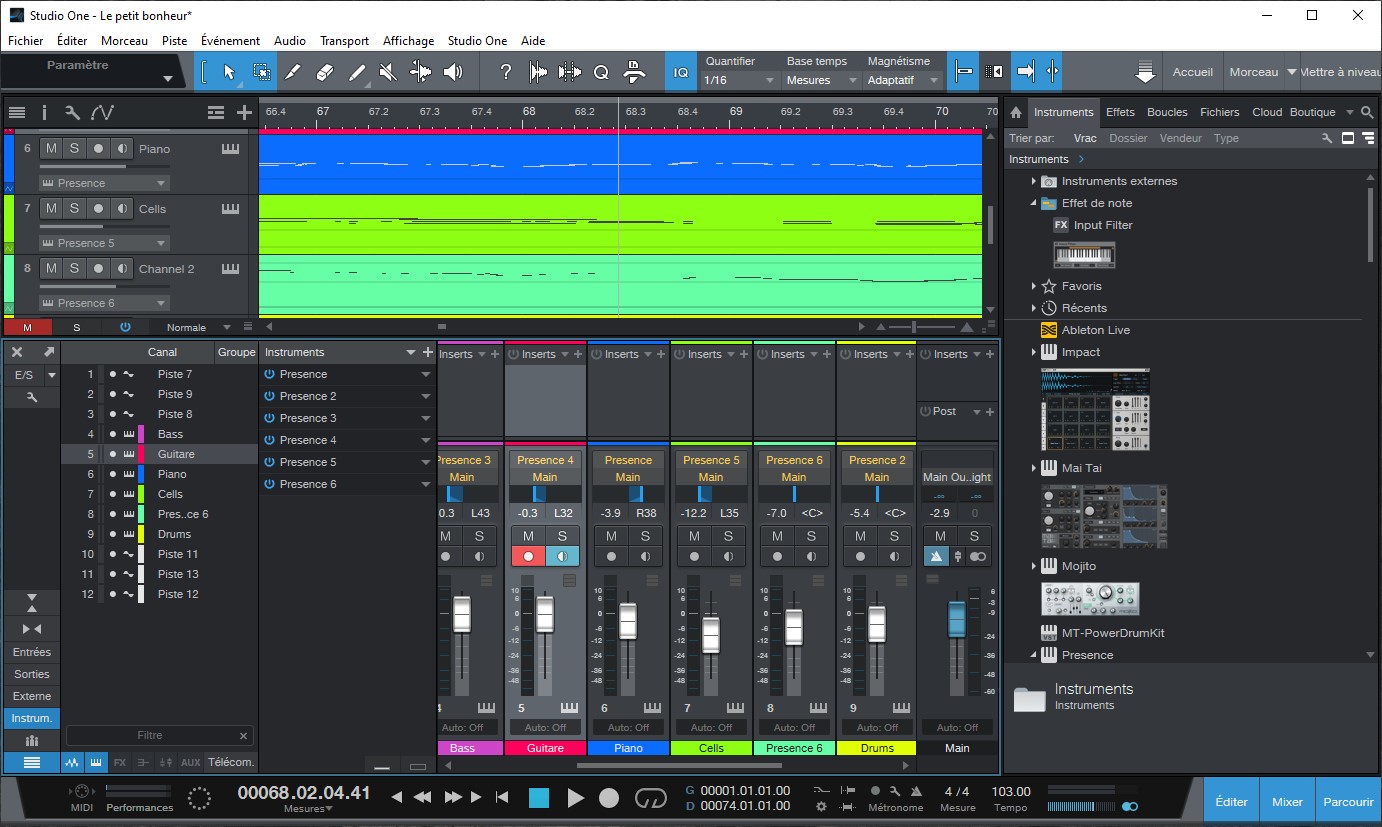1382x827 pixels.
Task: Select the Bend tool
Action: coord(420,72)
